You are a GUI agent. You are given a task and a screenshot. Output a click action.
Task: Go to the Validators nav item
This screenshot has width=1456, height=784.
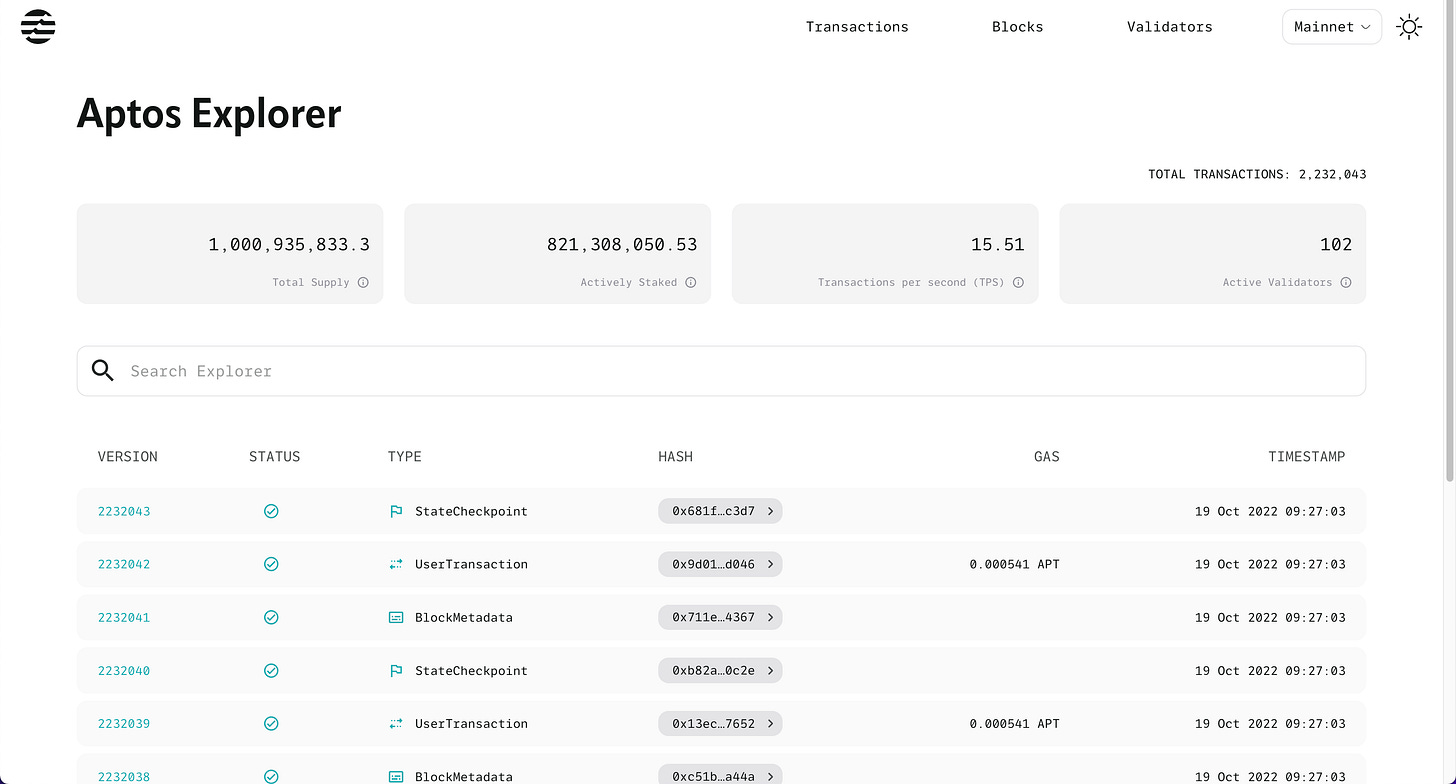tap(1169, 27)
